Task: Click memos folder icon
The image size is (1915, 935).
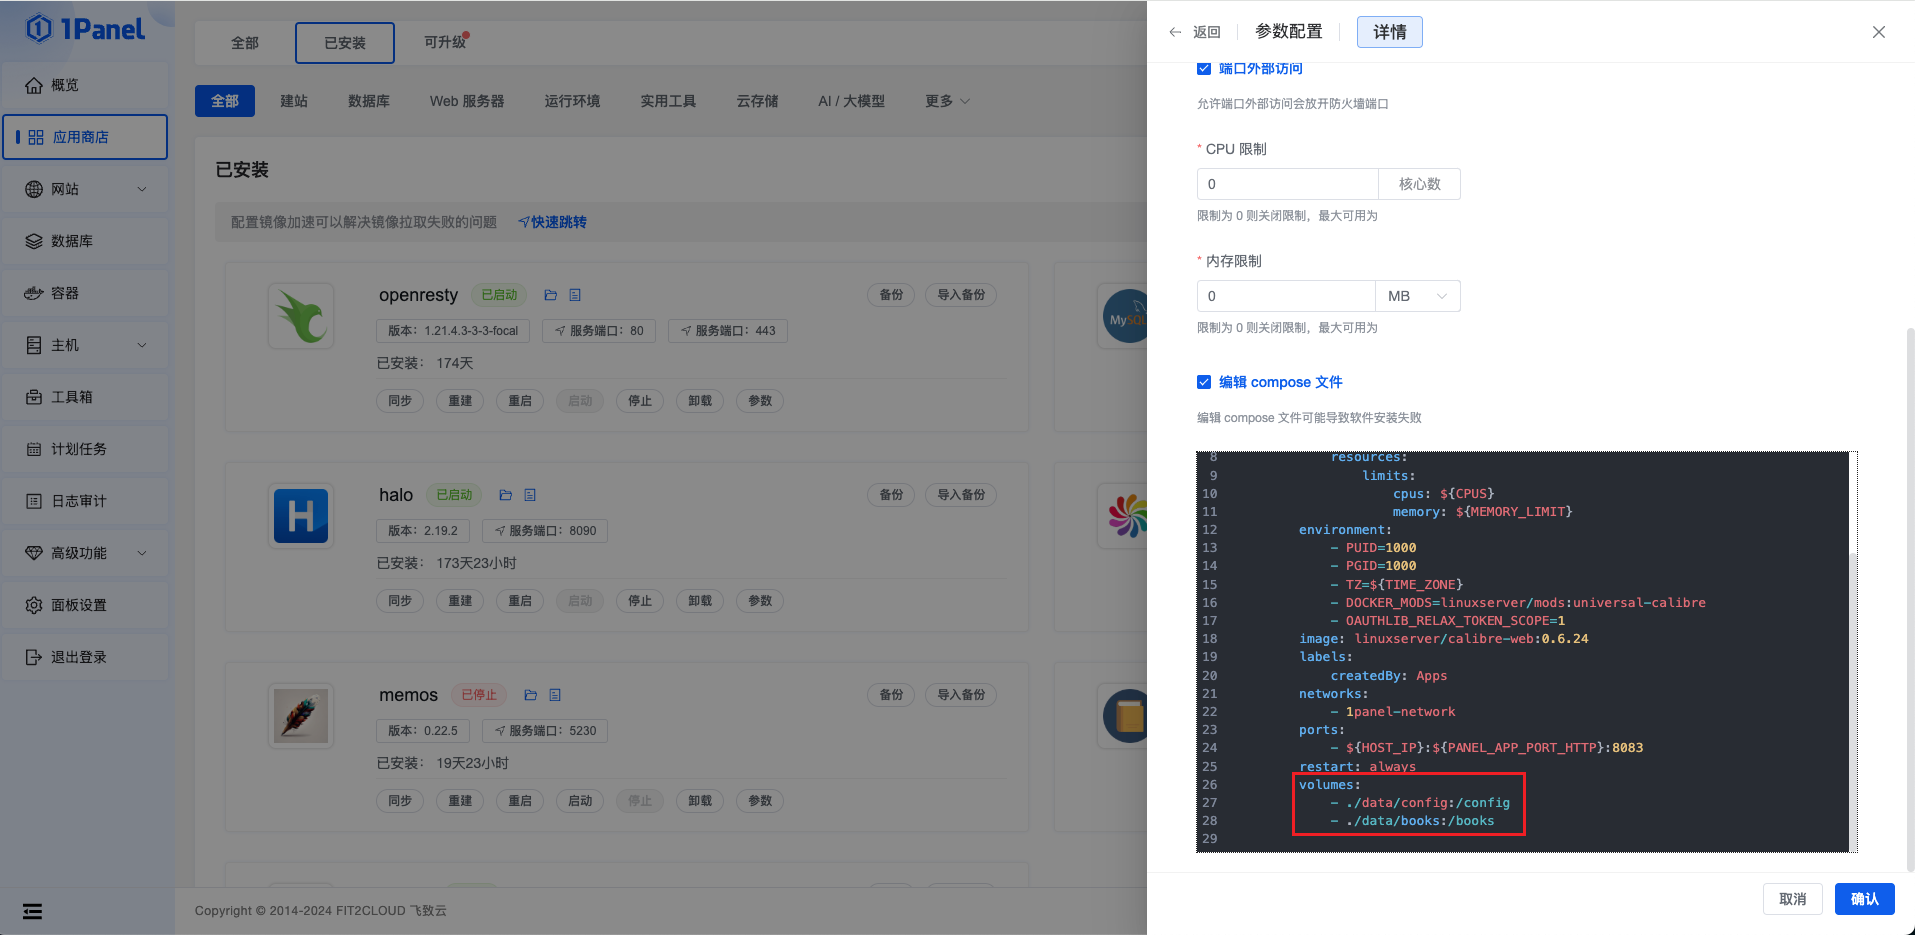Action: [x=531, y=695]
